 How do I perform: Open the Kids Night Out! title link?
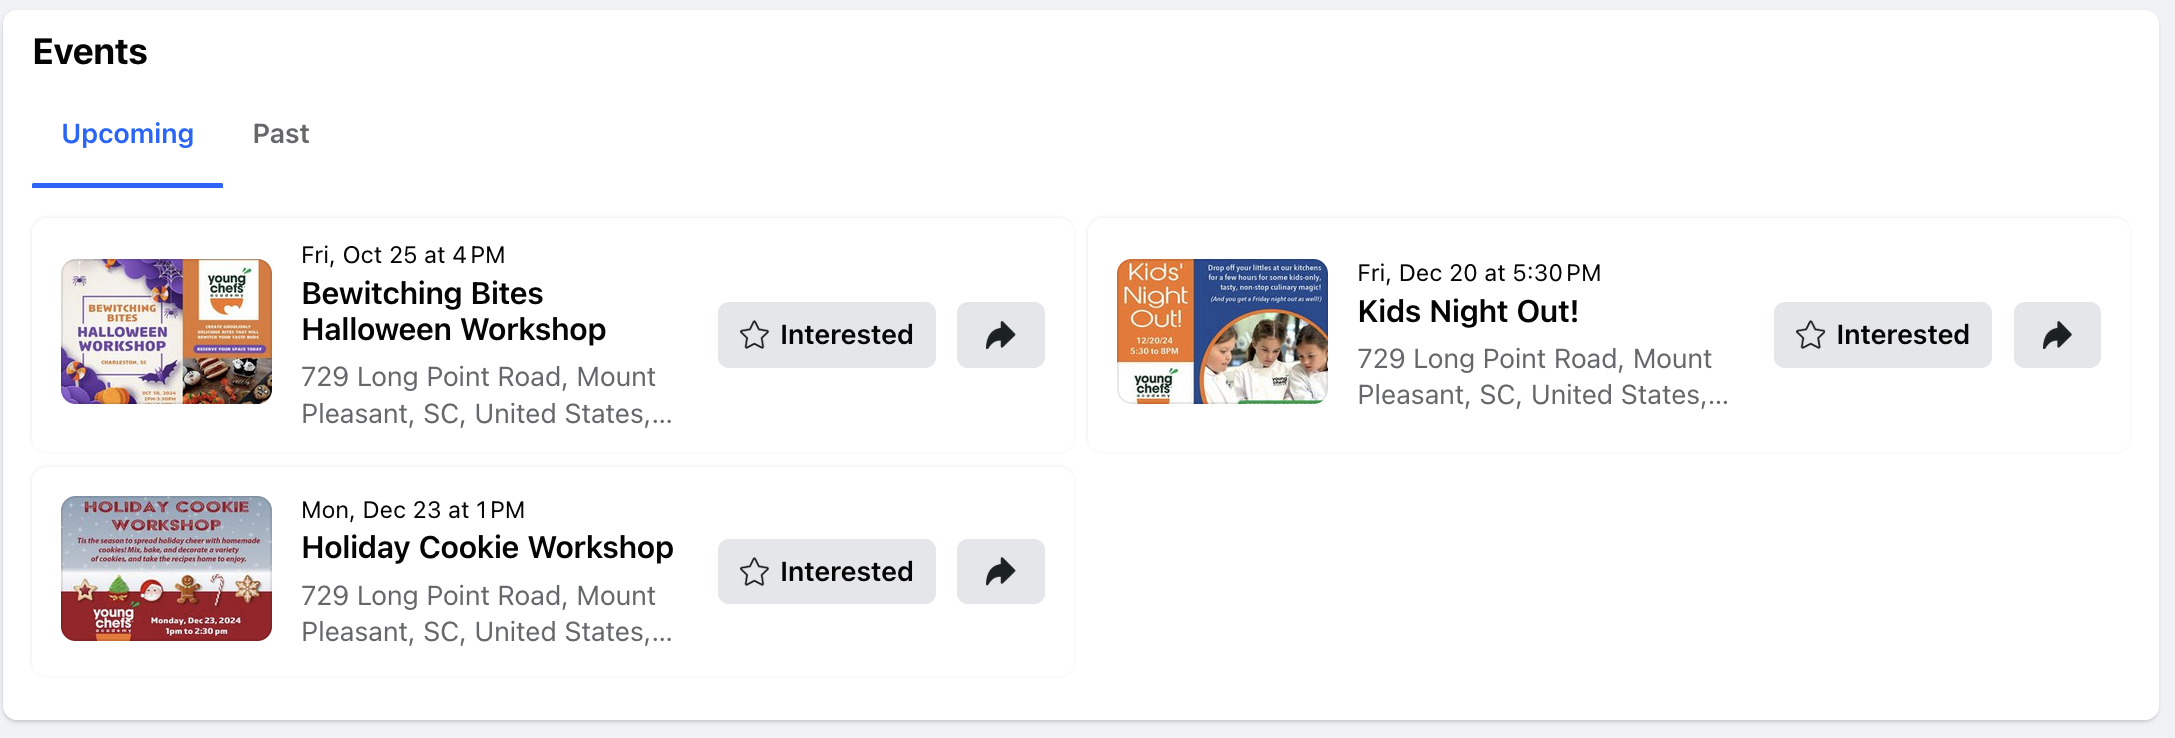point(1468,311)
